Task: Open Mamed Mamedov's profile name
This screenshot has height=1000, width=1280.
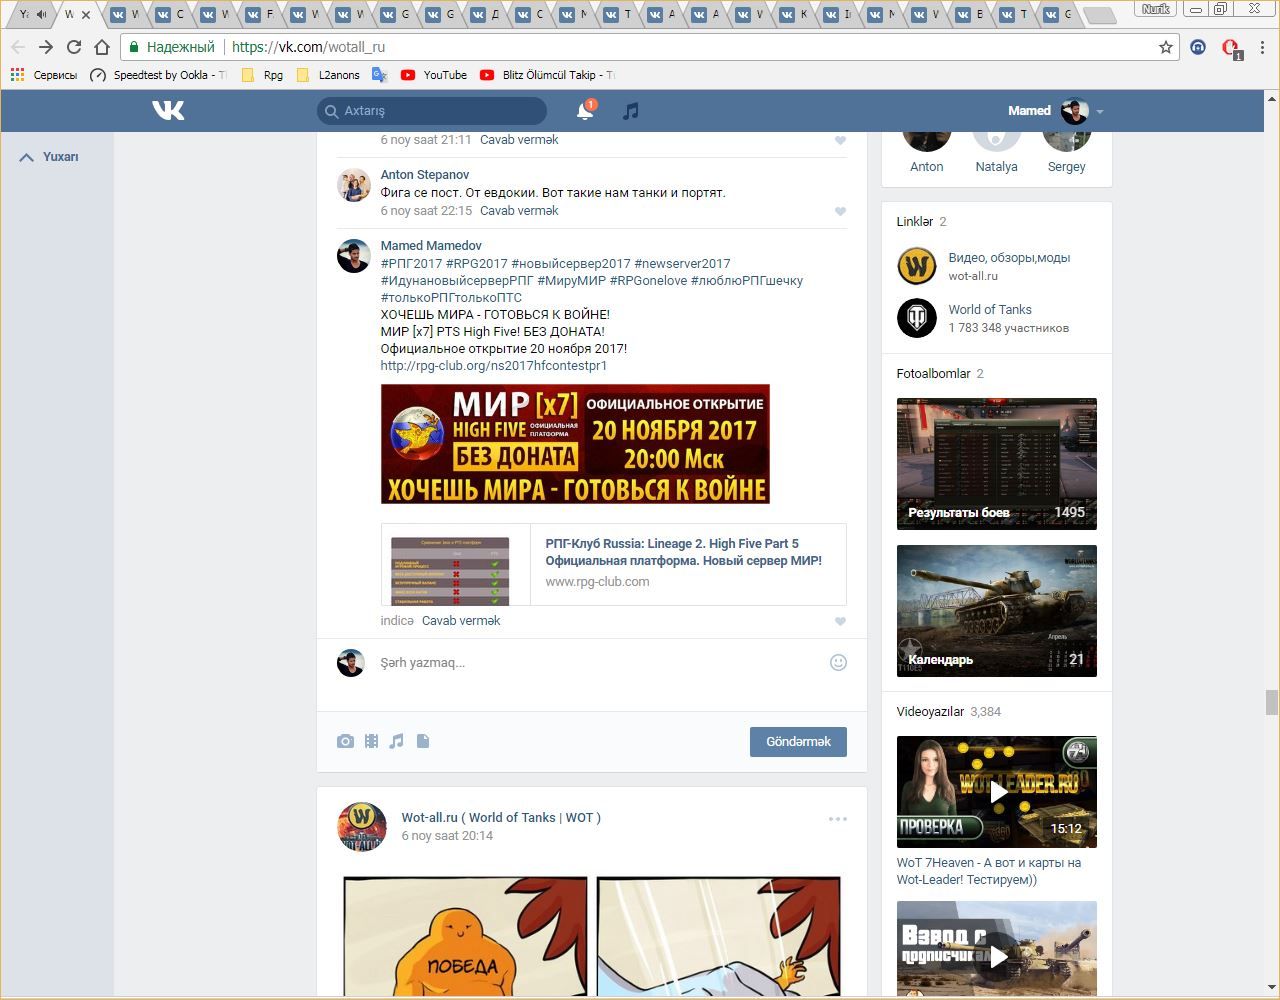Action: (x=431, y=246)
